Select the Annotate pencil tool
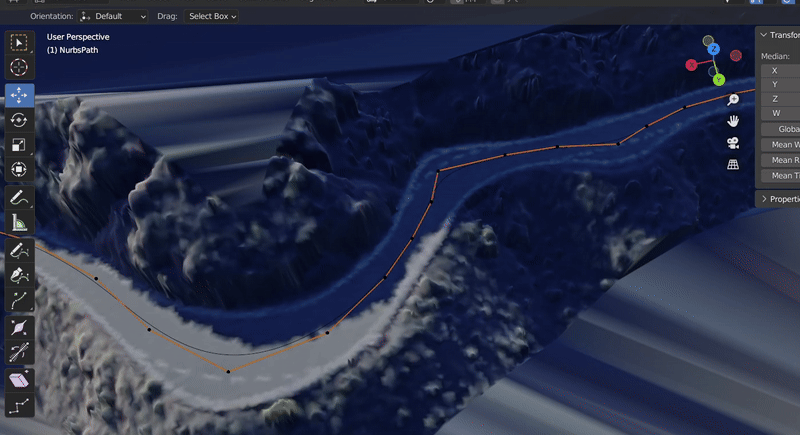This screenshot has height=435, width=800. point(19,198)
